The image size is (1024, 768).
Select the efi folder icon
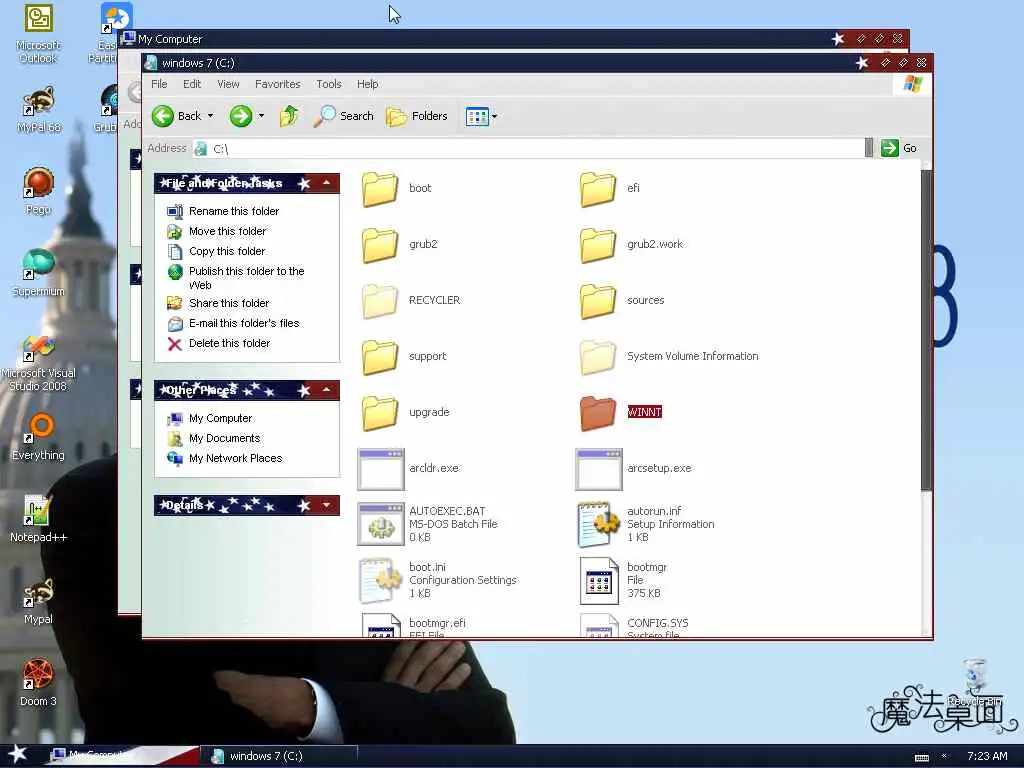[x=598, y=189]
